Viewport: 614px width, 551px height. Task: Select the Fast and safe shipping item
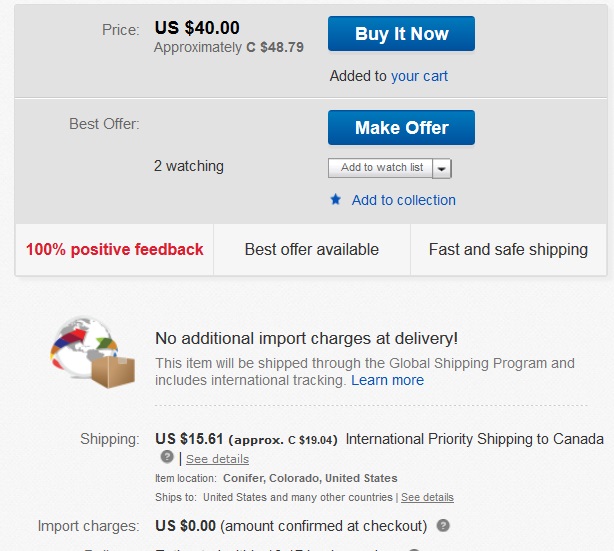coord(508,249)
